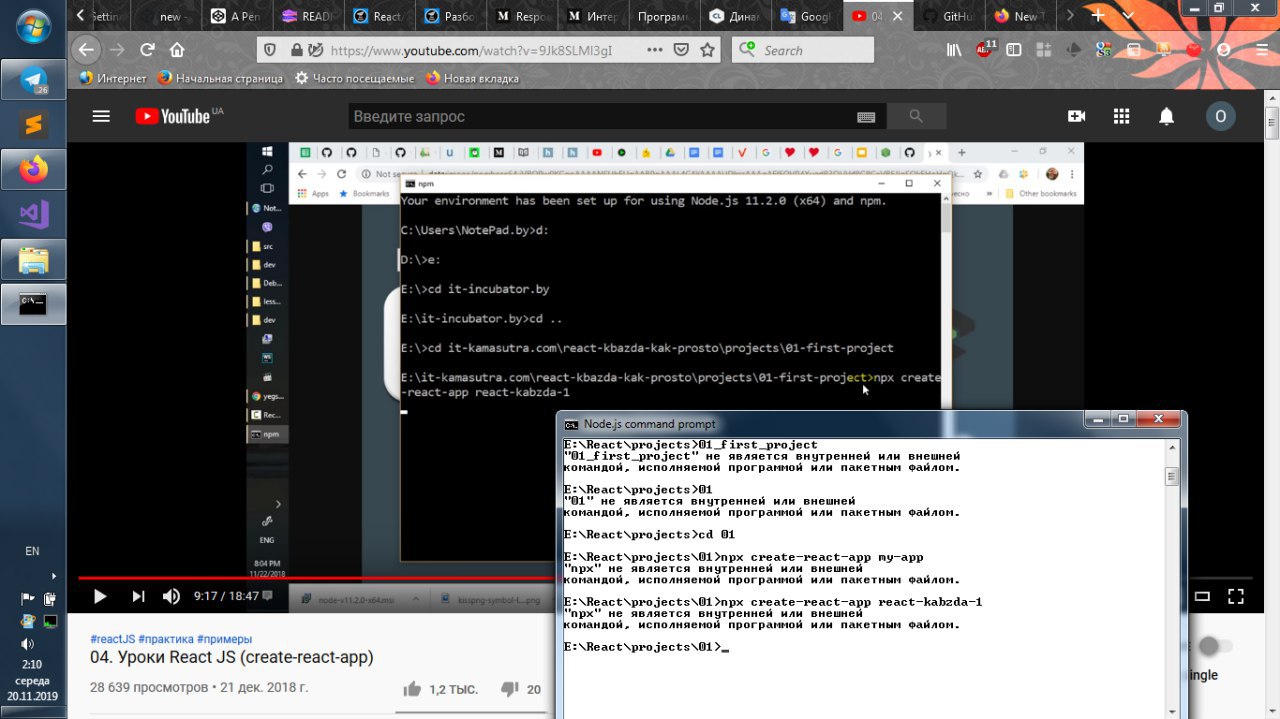This screenshot has height=719, width=1280.
Task: Skip to the next video
Action: (x=138, y=597)
